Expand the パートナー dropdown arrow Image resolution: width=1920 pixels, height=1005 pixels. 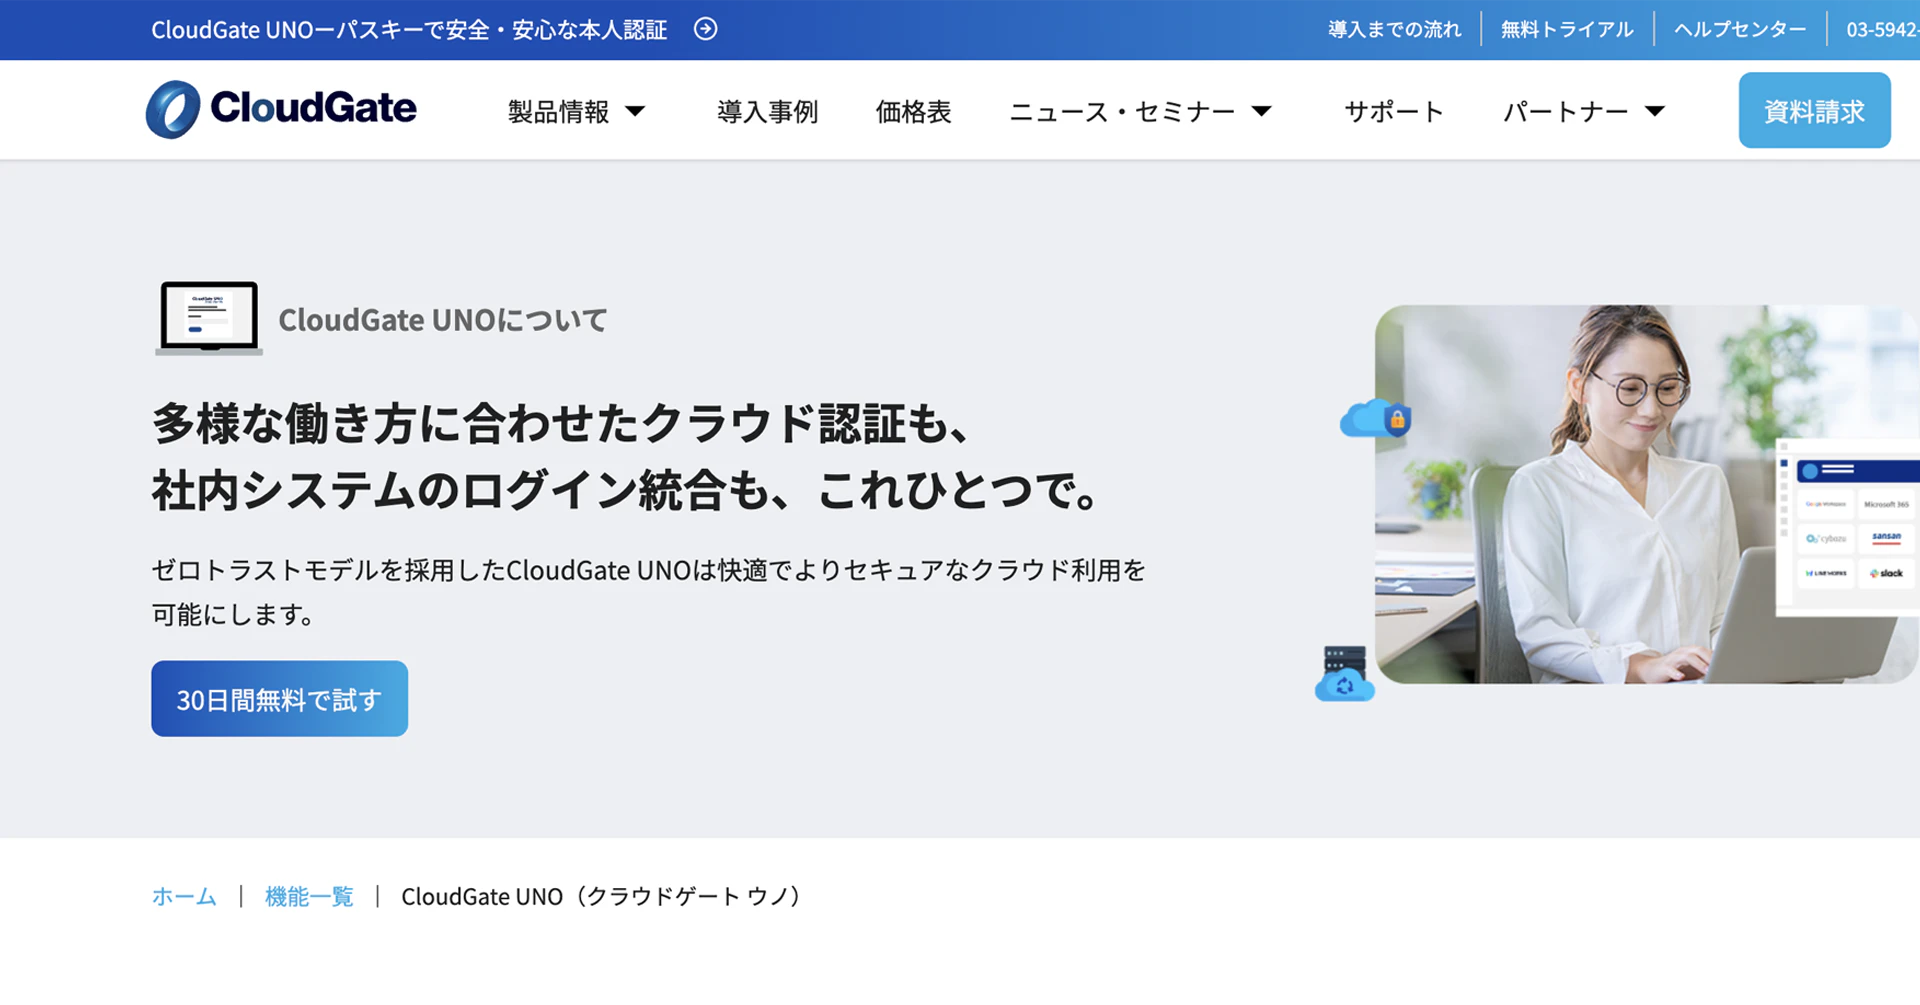coord(1655,111)
